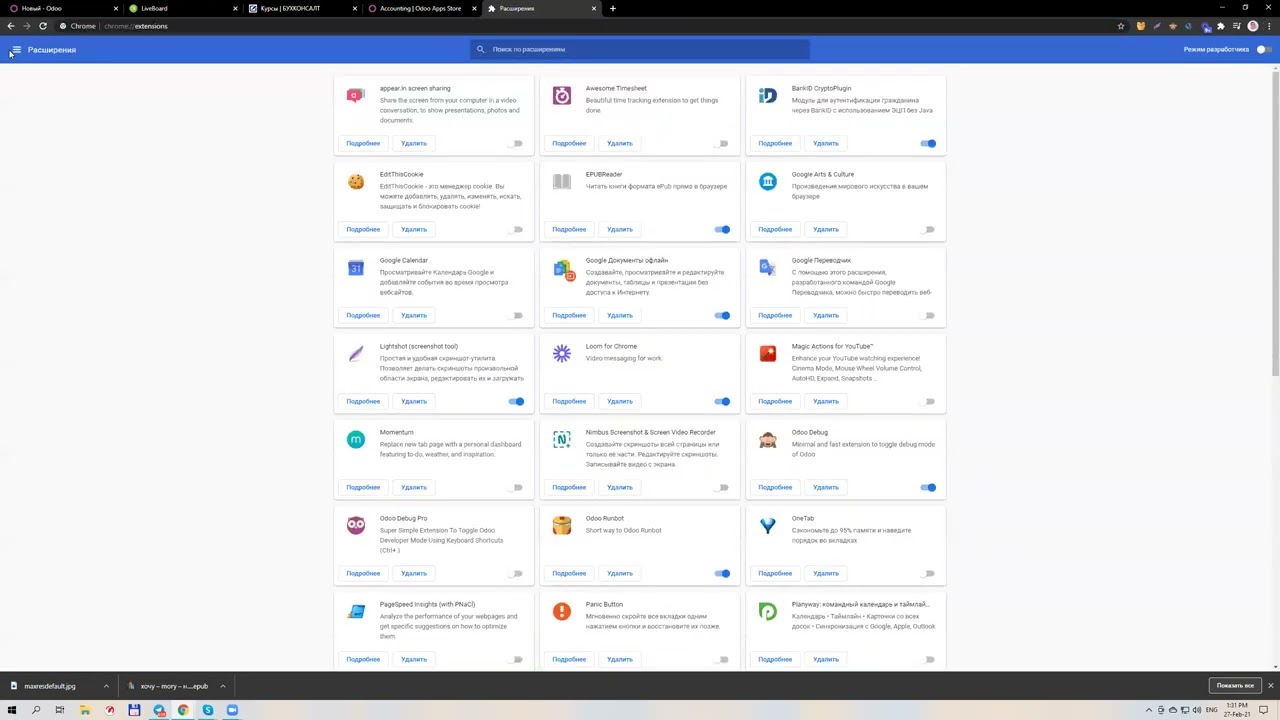The width and height of the screenshot is (1280, 720).
Task: Click the Magic Actions for YouTube icon
Action: (x=767, y=353)
